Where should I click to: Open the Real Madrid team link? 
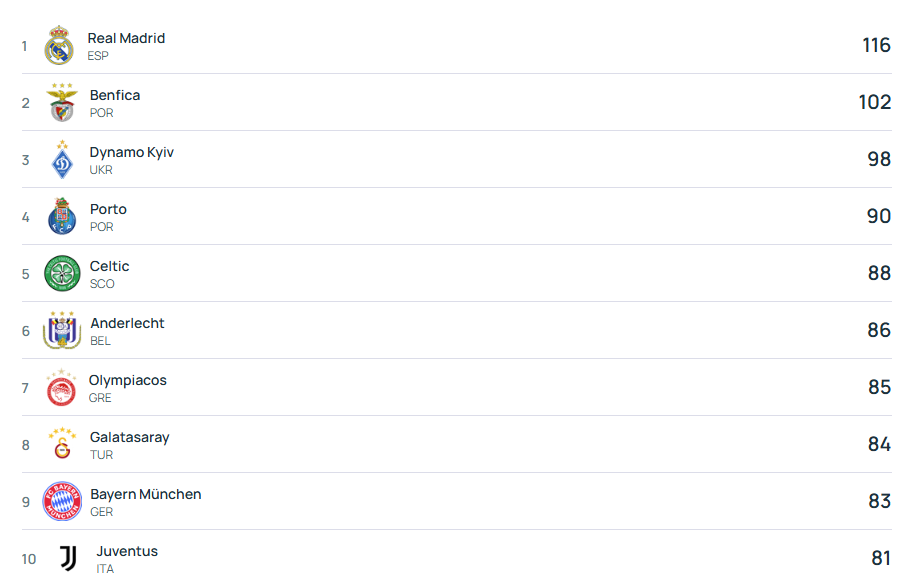click(126, 38)
